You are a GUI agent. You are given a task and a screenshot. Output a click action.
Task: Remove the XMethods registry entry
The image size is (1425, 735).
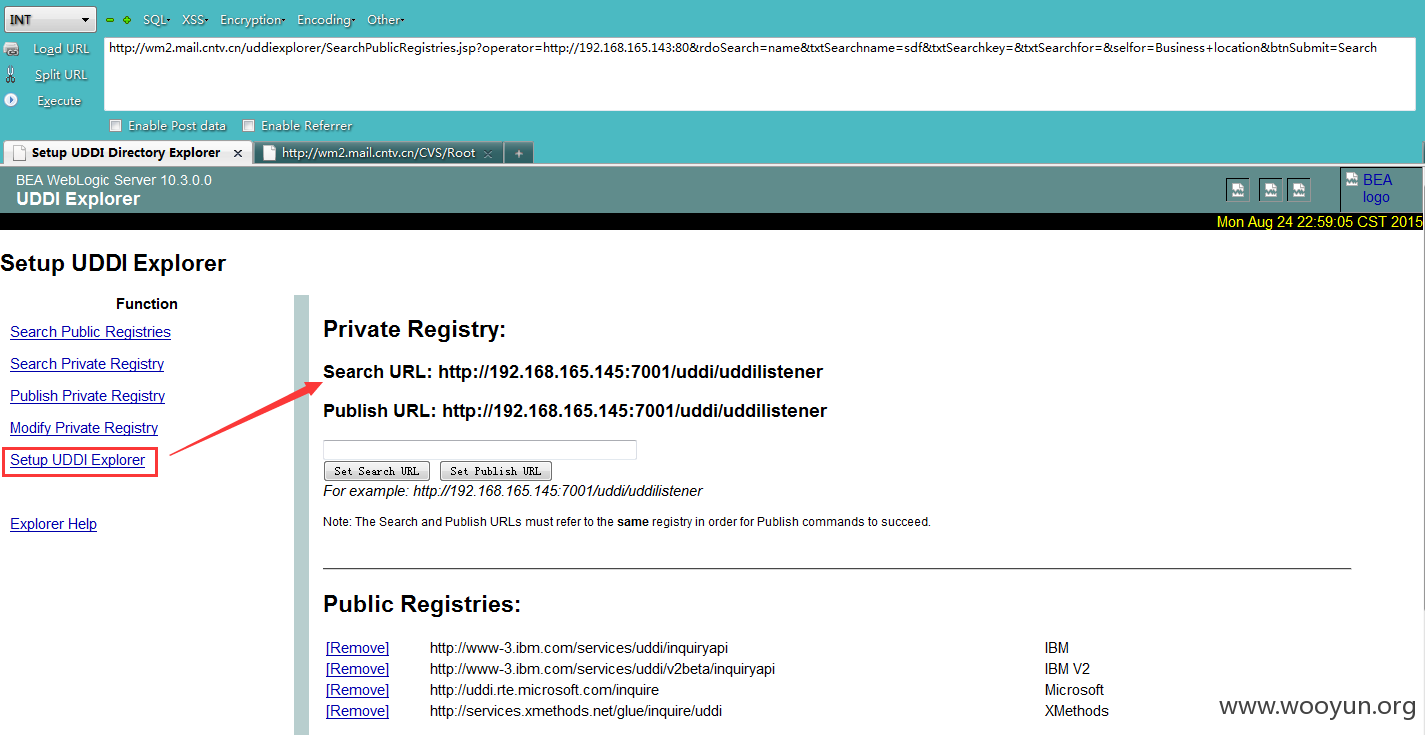click(357, 711)
